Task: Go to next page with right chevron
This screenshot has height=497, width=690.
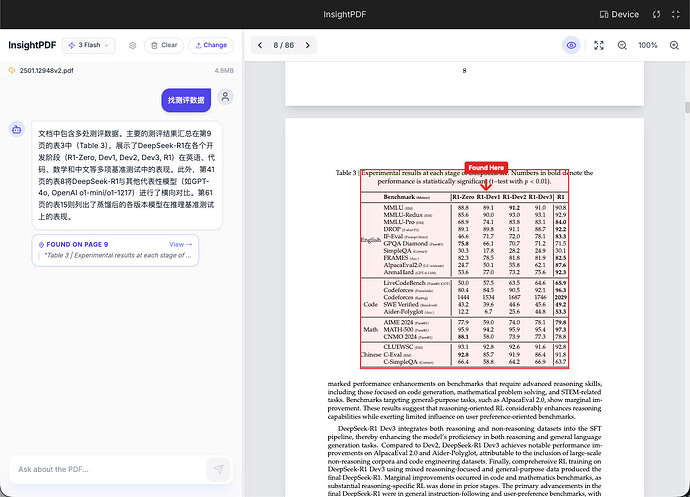Action: tap(307, 45)
